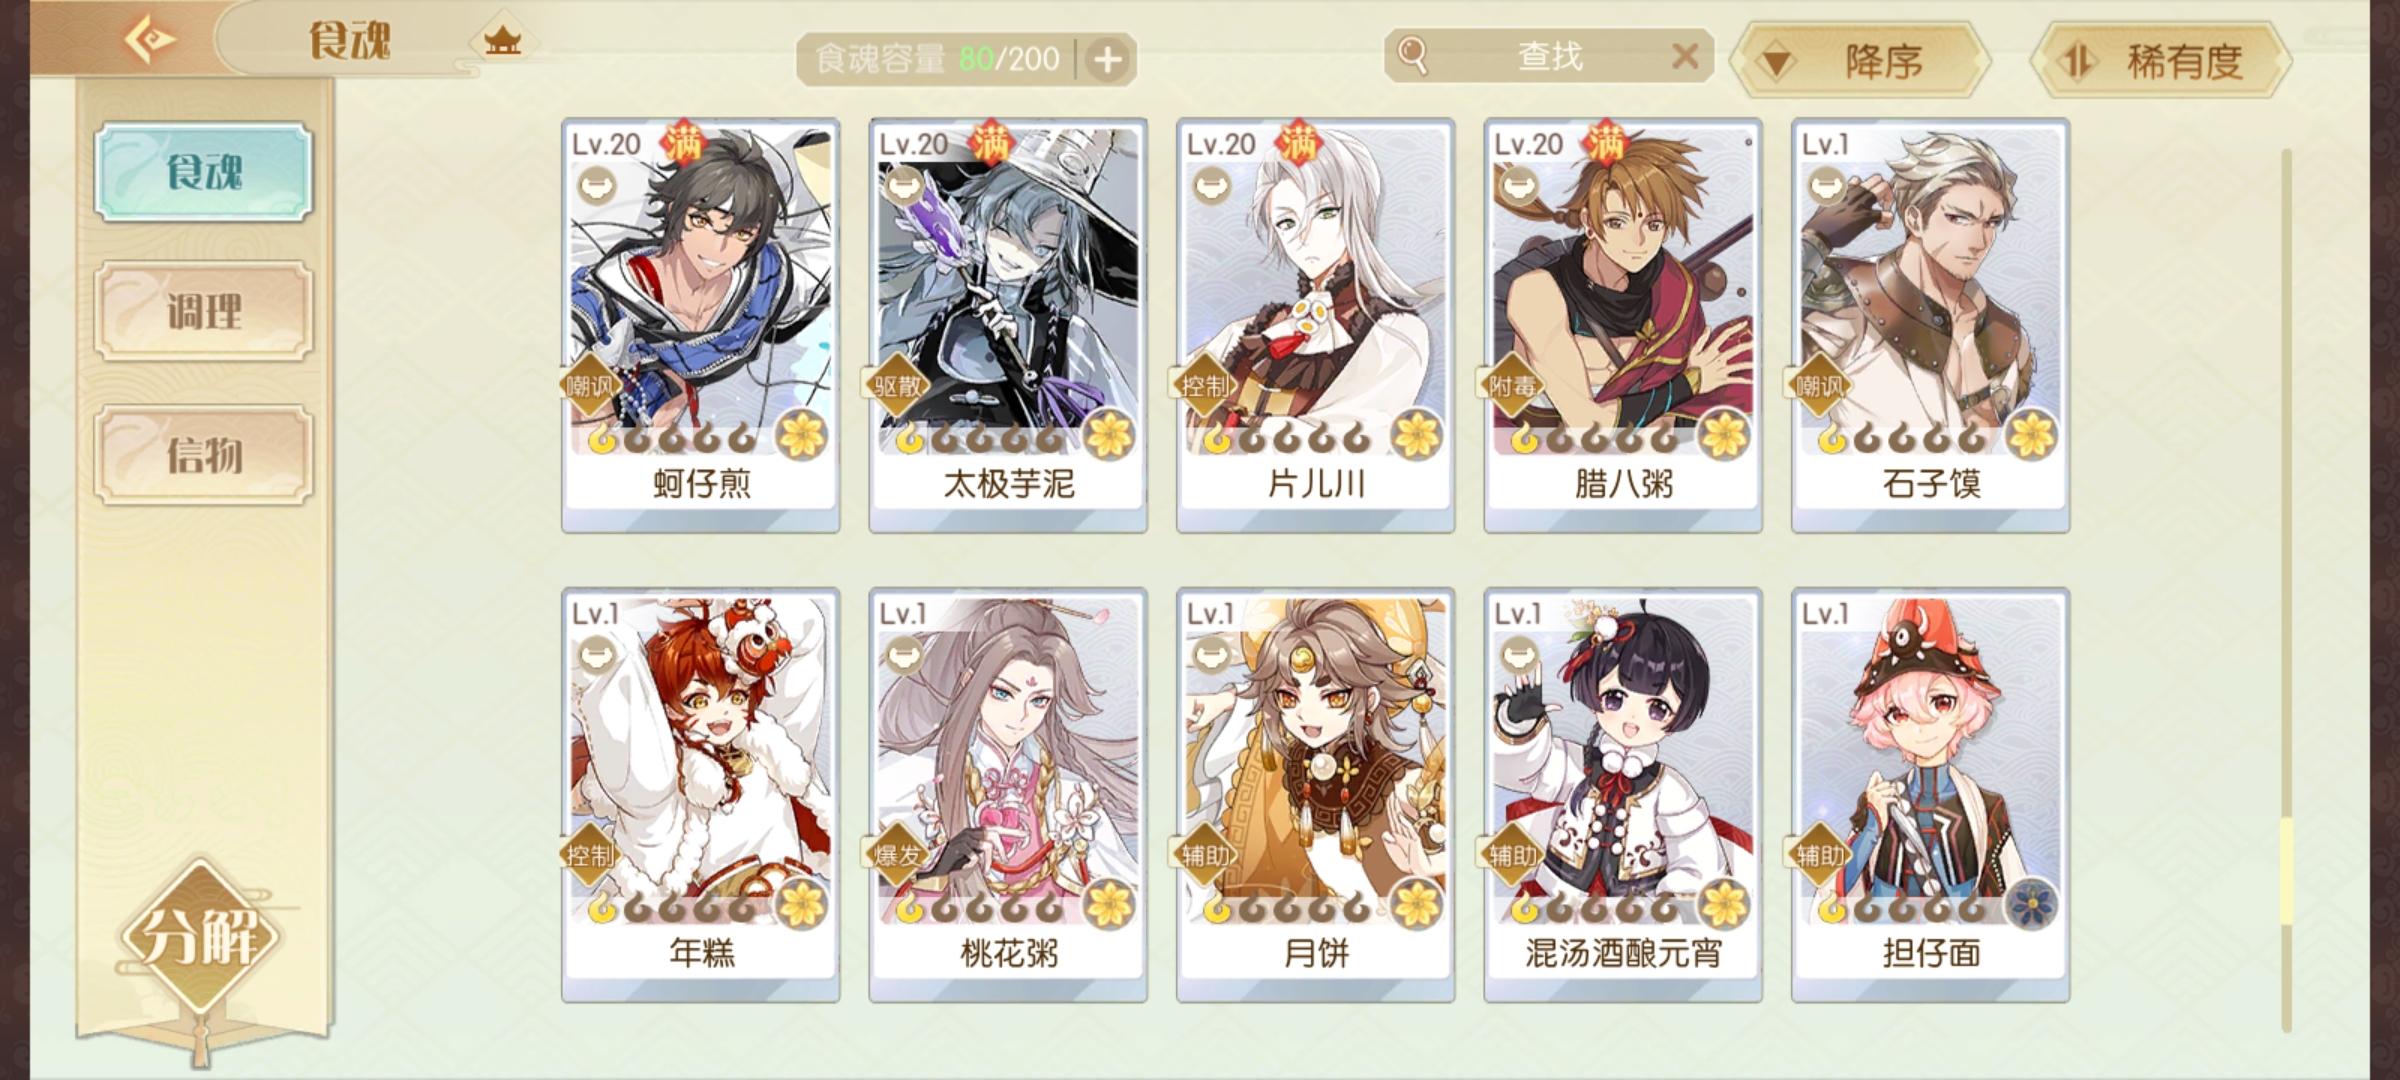Toggle 降序 descending sort order
The height and width of the screenshot is (1080, 2400).
(1860, 61)
